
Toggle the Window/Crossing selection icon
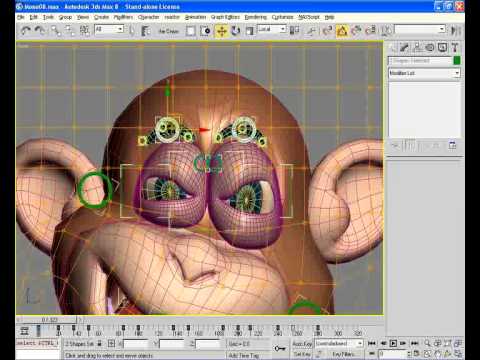205,31
